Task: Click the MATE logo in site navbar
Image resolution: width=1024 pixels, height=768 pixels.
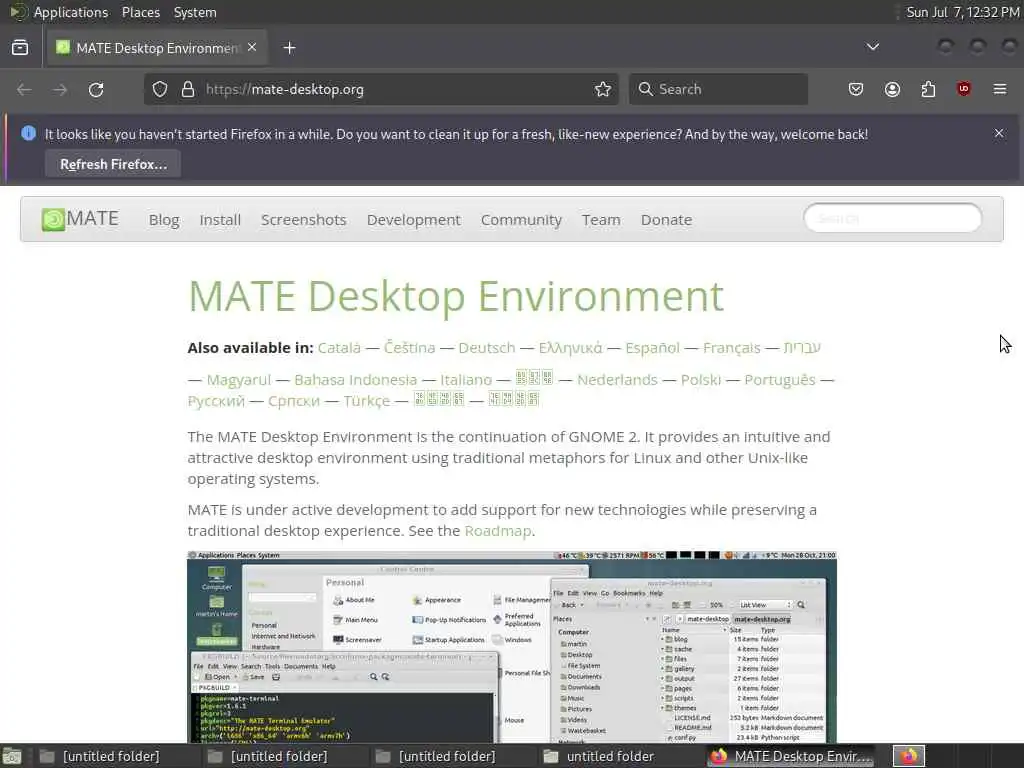Action: pos(80,219)
